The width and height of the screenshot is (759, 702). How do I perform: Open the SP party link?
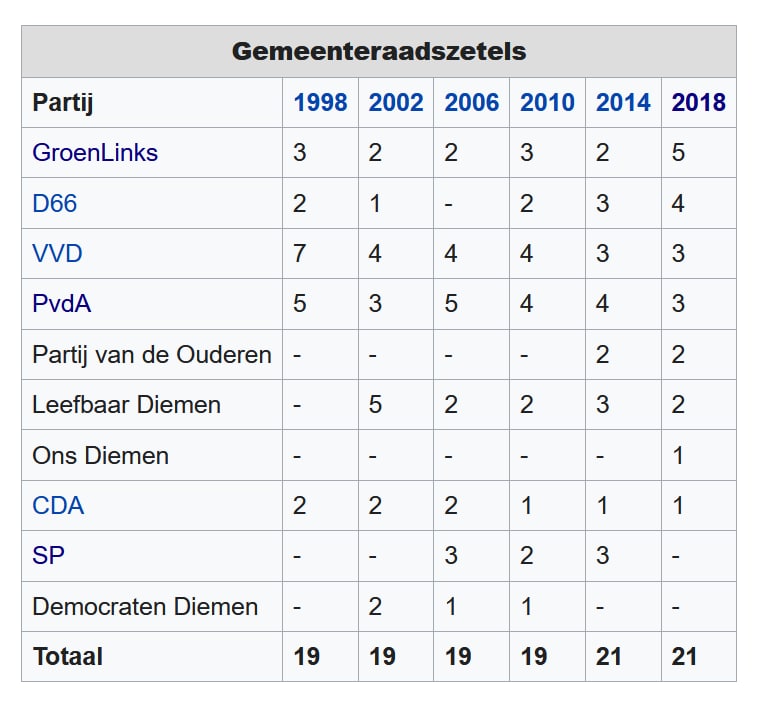click(48, 556)
